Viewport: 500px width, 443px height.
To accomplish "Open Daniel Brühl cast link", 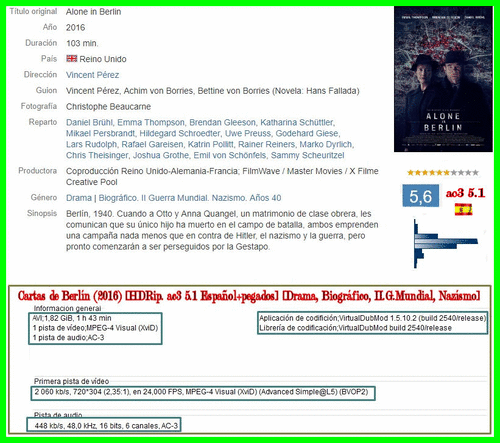I will [89, 123].
